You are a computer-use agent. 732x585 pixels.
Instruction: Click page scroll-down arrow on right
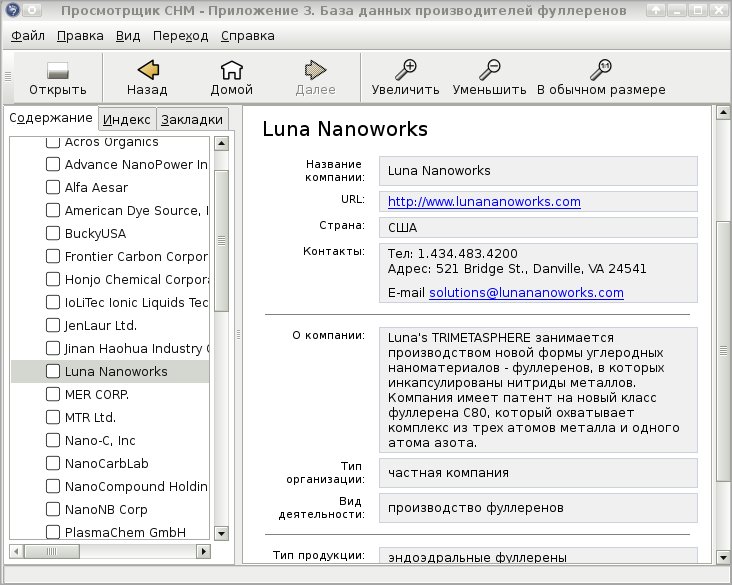coord(723,557)
